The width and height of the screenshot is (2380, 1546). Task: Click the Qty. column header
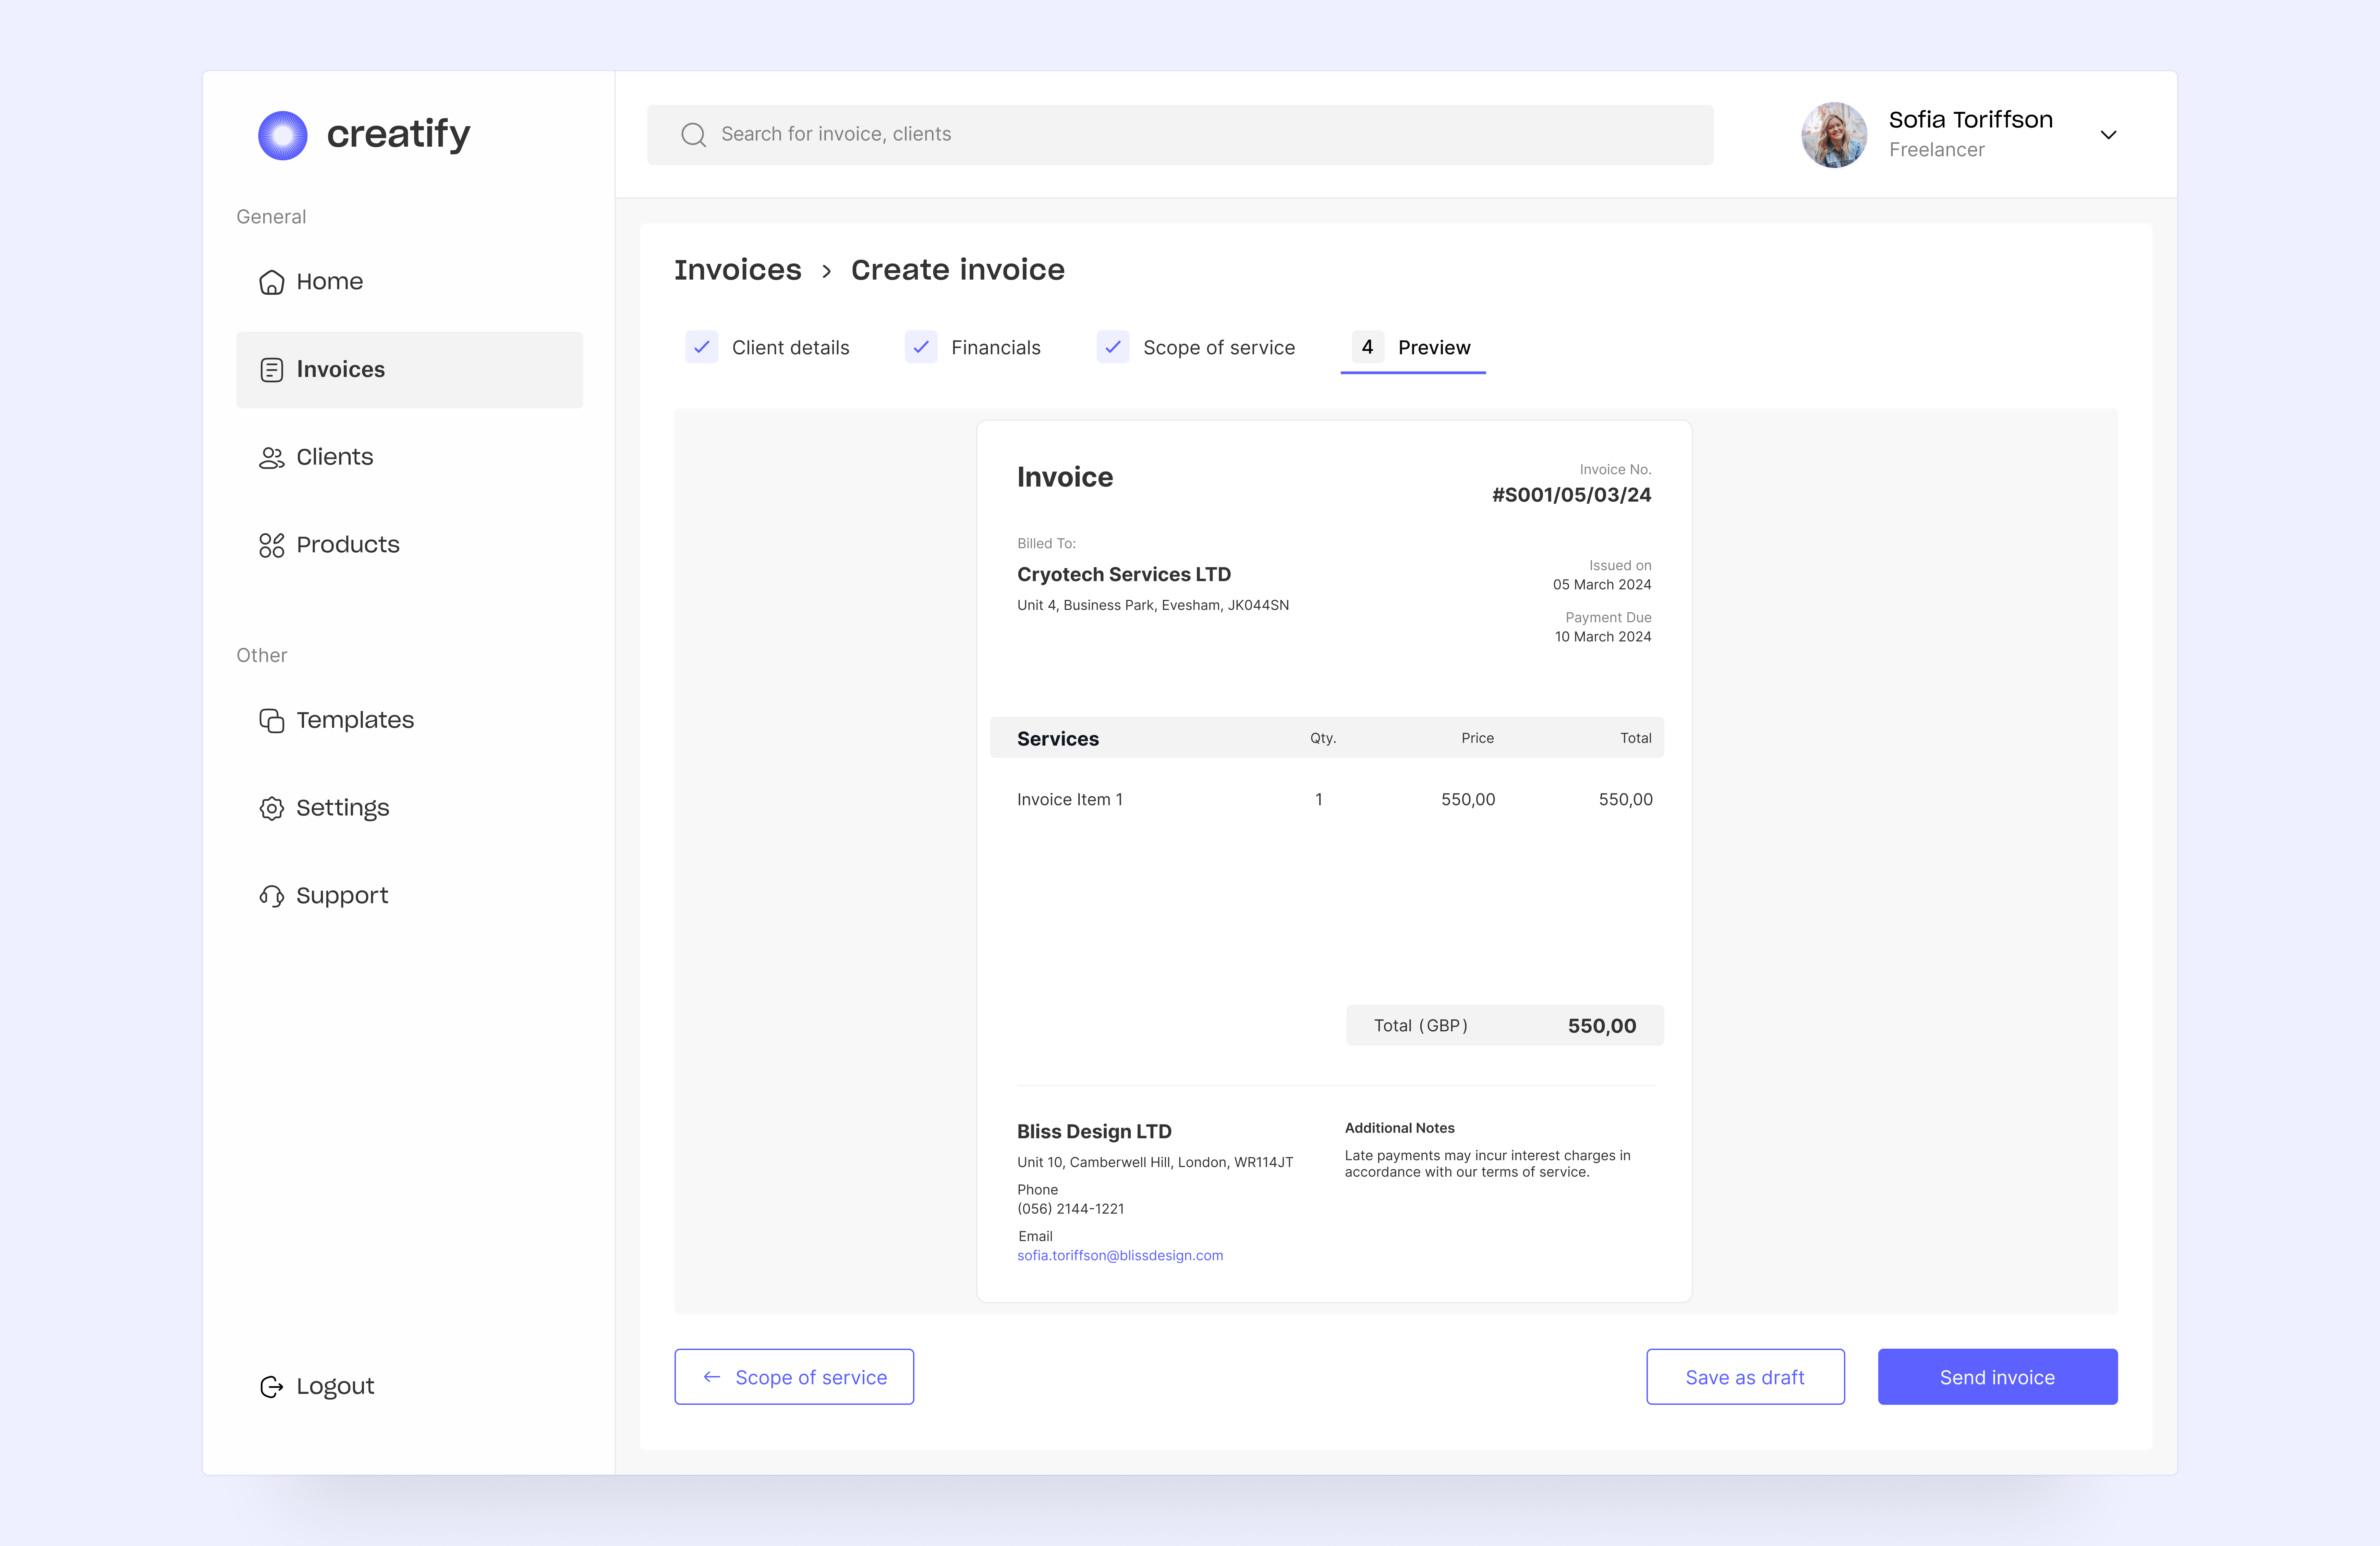[1323, 738]
